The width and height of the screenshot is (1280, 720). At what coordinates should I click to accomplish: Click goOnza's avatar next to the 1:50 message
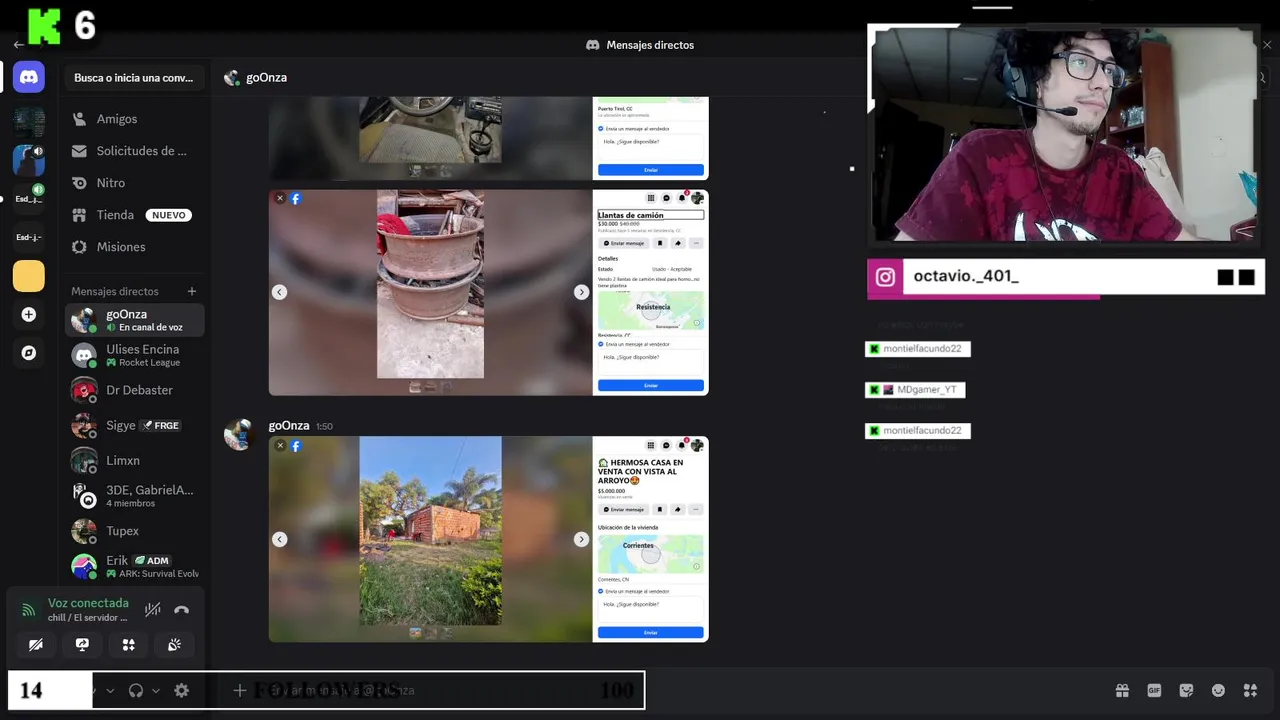(239, 435)
